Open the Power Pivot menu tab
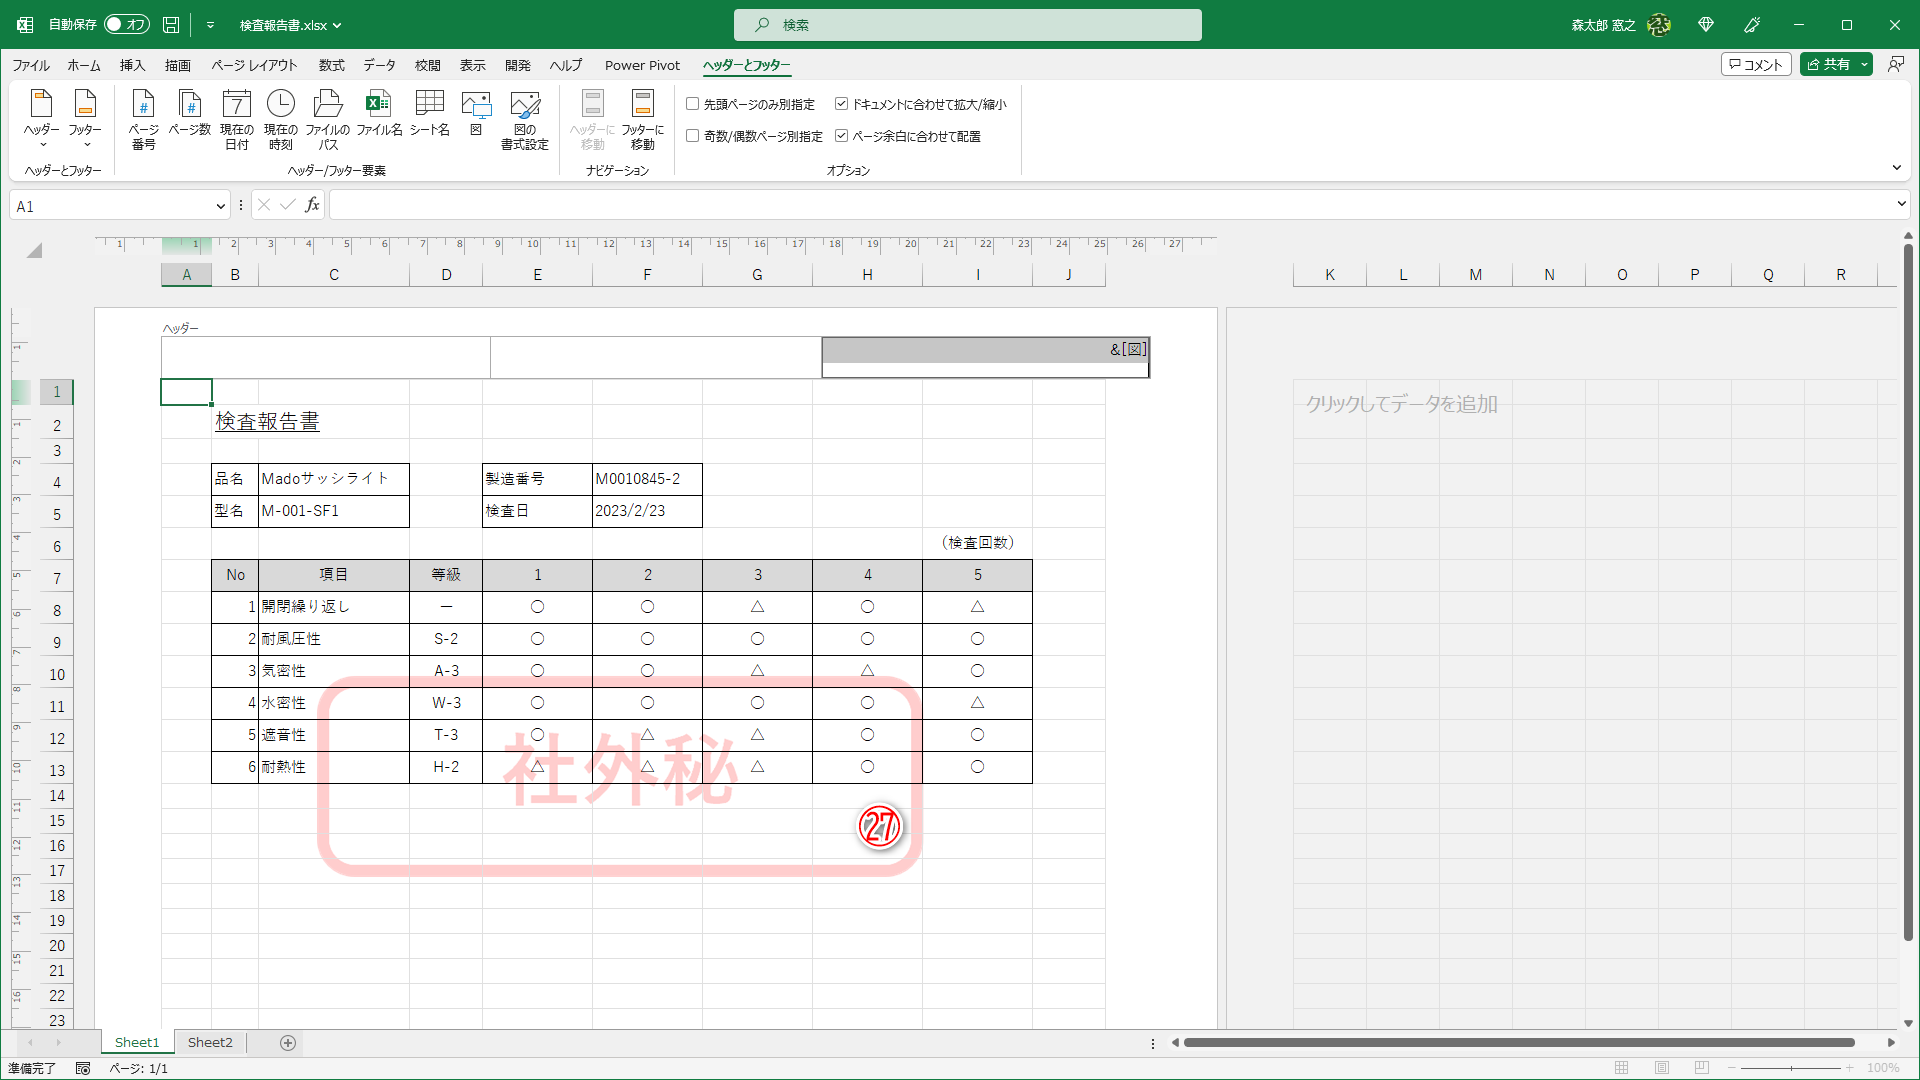Viewport: 1920px width, 1080px height. pyautogui.click(x=642, y=65)
